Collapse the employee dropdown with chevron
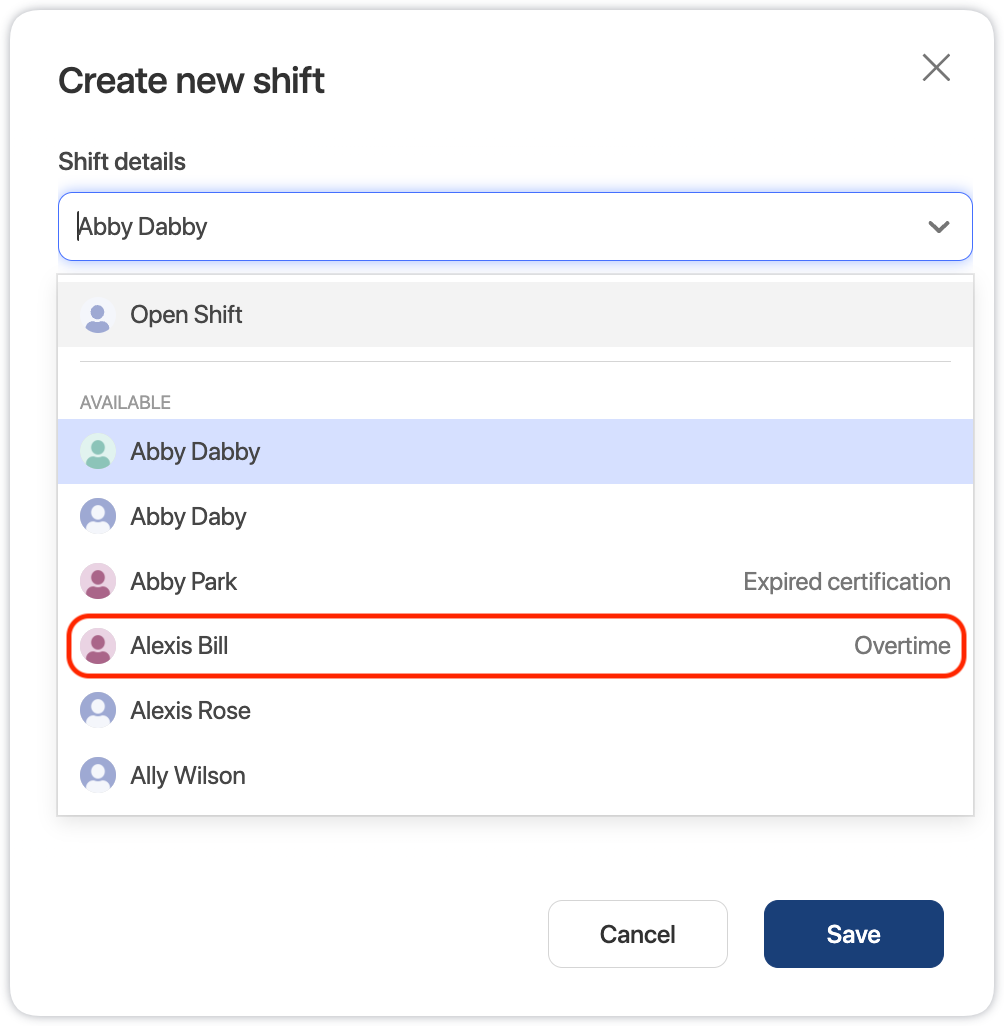This screenshot has width=1004, height=1026. click(939, 227)
